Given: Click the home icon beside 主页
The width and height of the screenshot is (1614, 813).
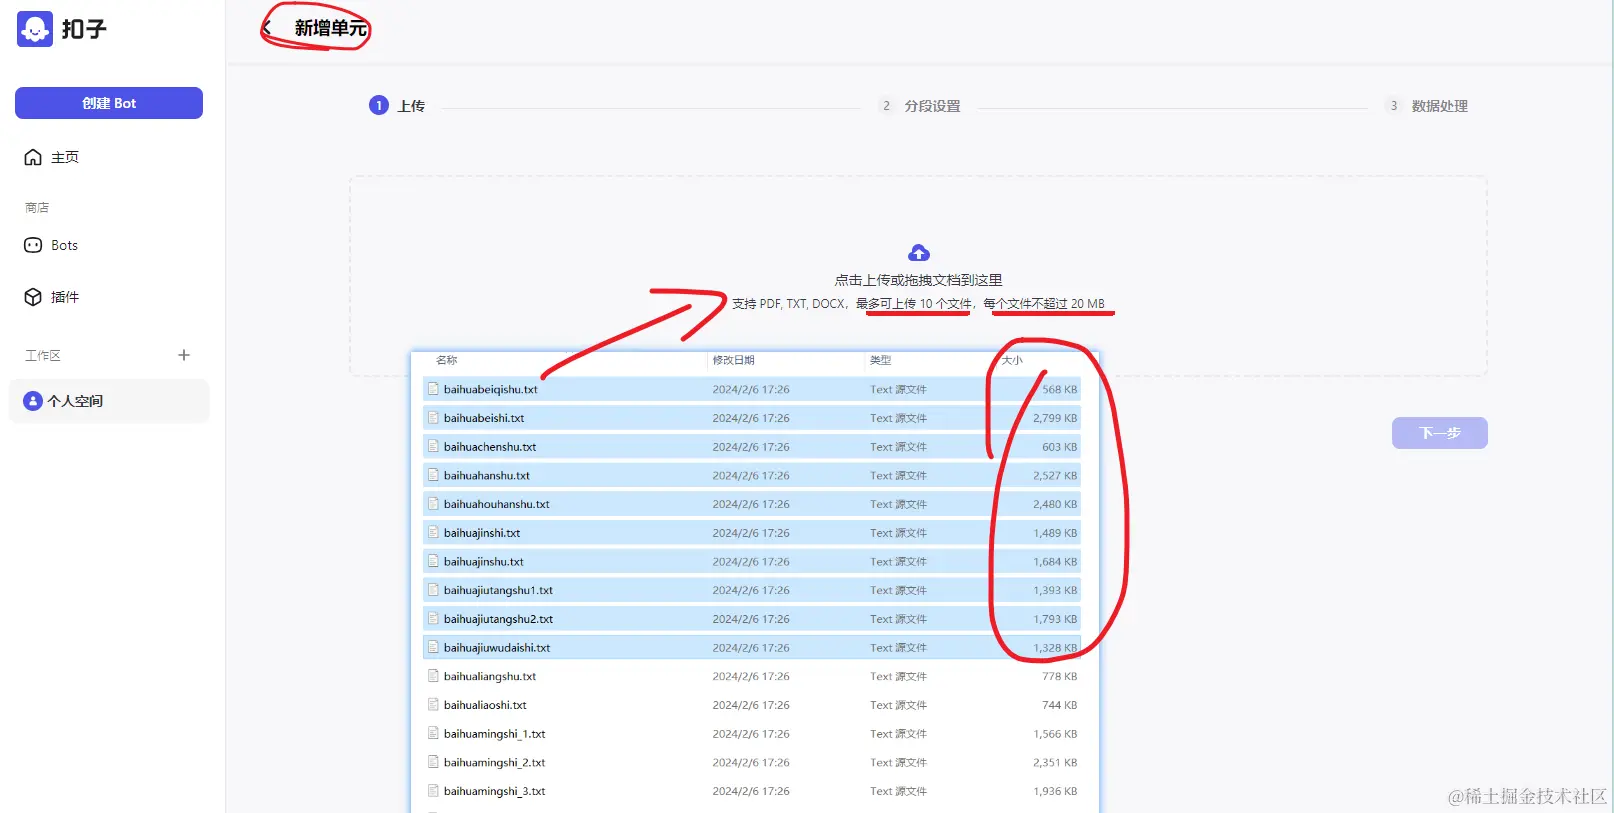Looking at the screenshot, I should (x=33, y=157).
